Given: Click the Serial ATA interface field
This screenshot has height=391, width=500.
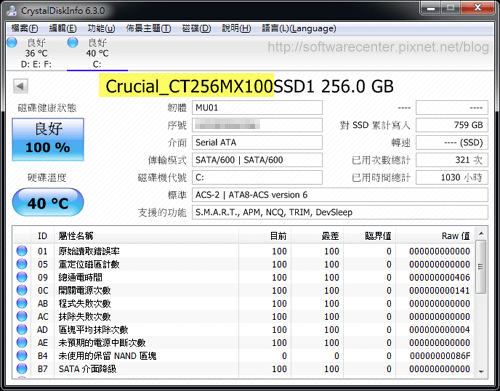Looking at the screenshot, I should click(257, 143).
